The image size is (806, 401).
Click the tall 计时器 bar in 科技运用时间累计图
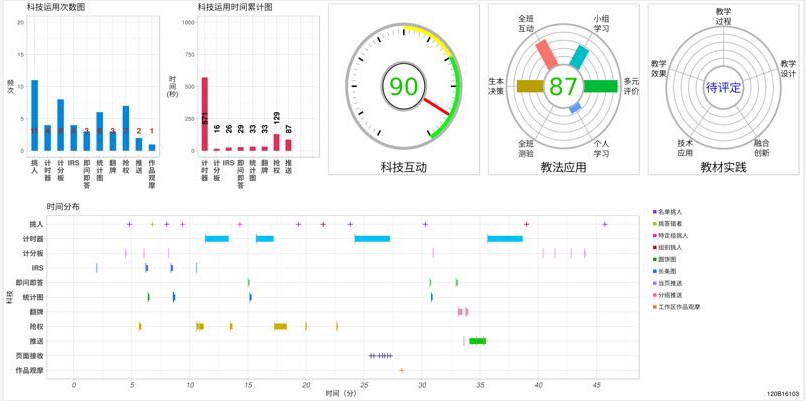[204, 113]
